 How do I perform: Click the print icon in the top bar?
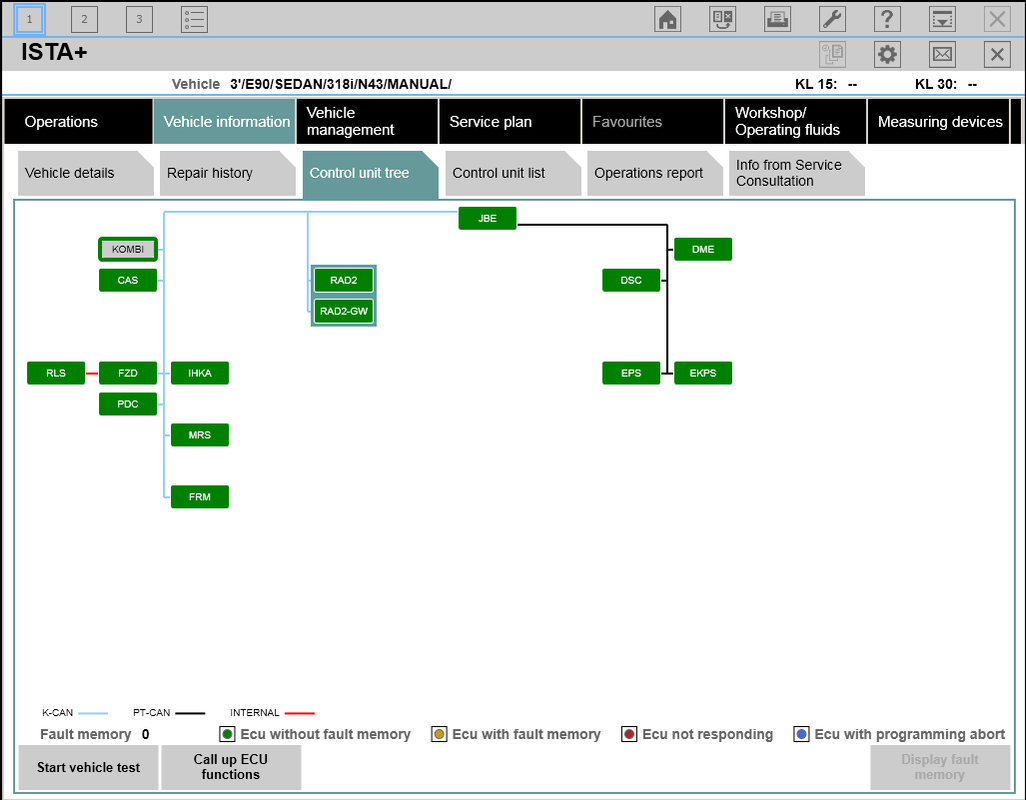pos(777,20)
